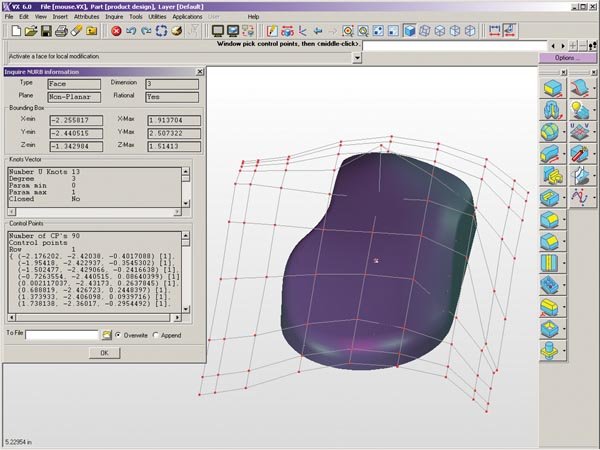This screenshot has width=600, height=450.
Task: Expand flyout arrow beside light bulb tool
Action: tap(594, 110)
